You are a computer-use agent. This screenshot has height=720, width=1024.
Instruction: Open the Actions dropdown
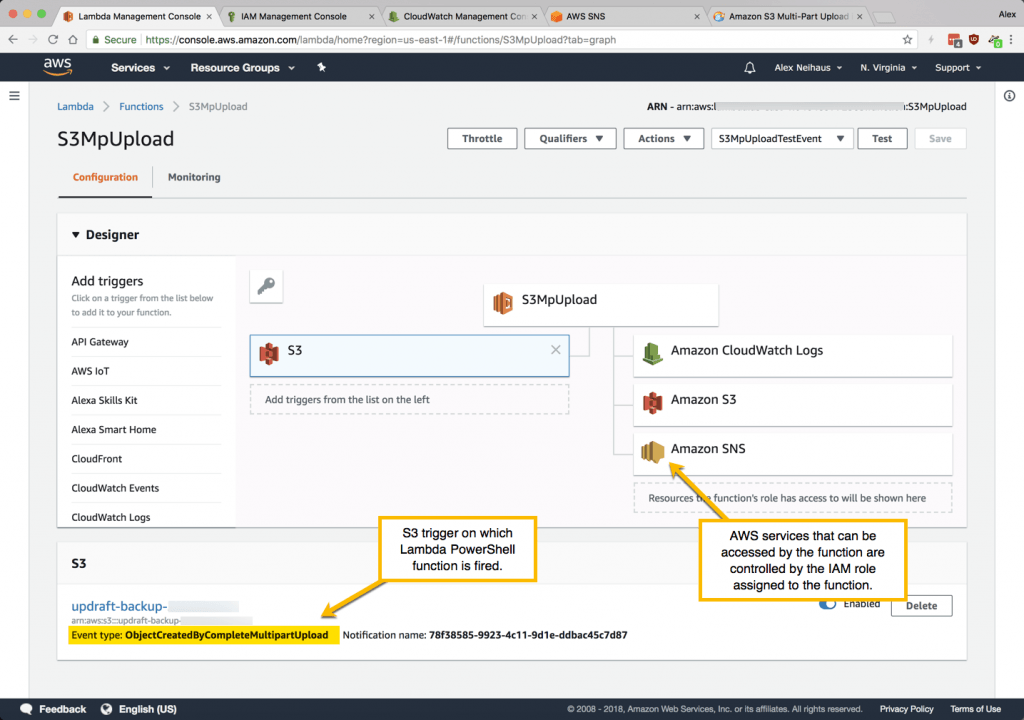[x=663, y=138]
